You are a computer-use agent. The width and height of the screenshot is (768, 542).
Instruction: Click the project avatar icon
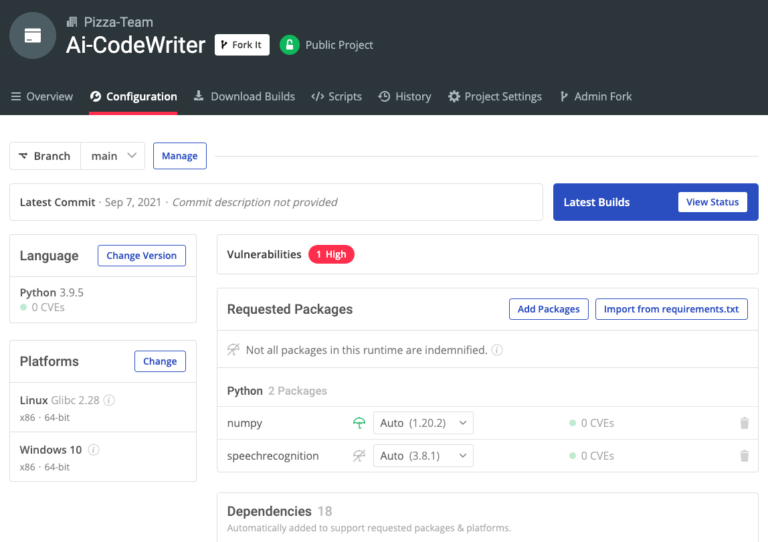33,35
